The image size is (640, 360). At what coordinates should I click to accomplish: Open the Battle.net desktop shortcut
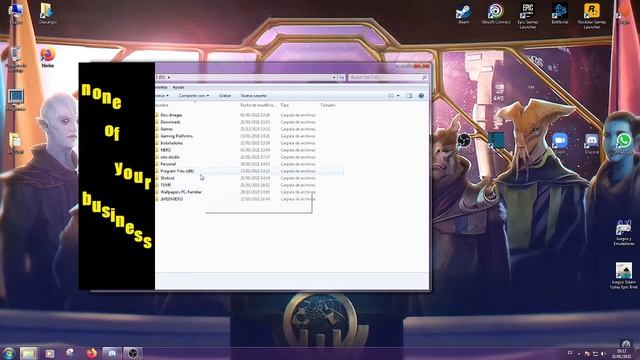click(x=560, y=14)
